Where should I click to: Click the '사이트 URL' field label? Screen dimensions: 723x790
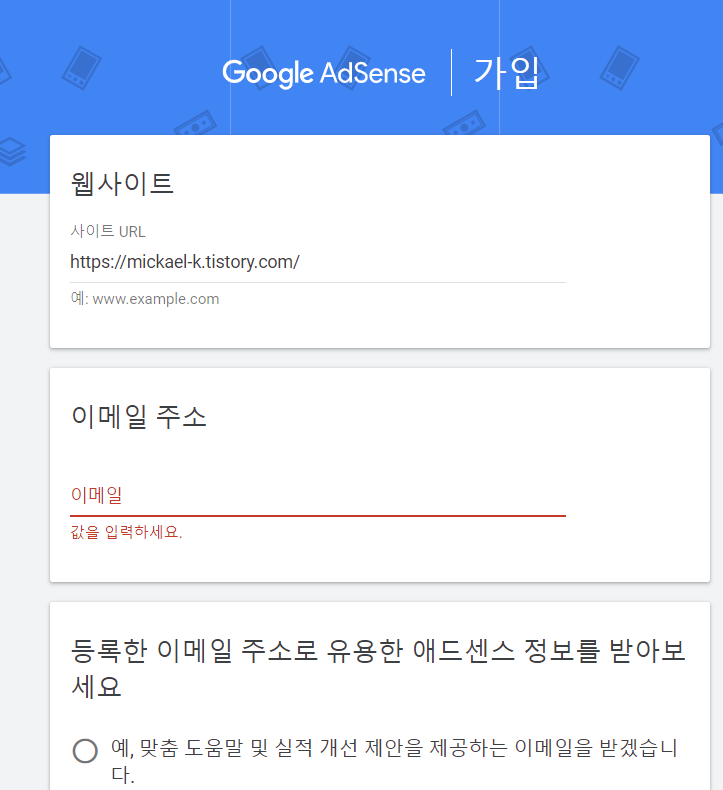tap(108, 231)
